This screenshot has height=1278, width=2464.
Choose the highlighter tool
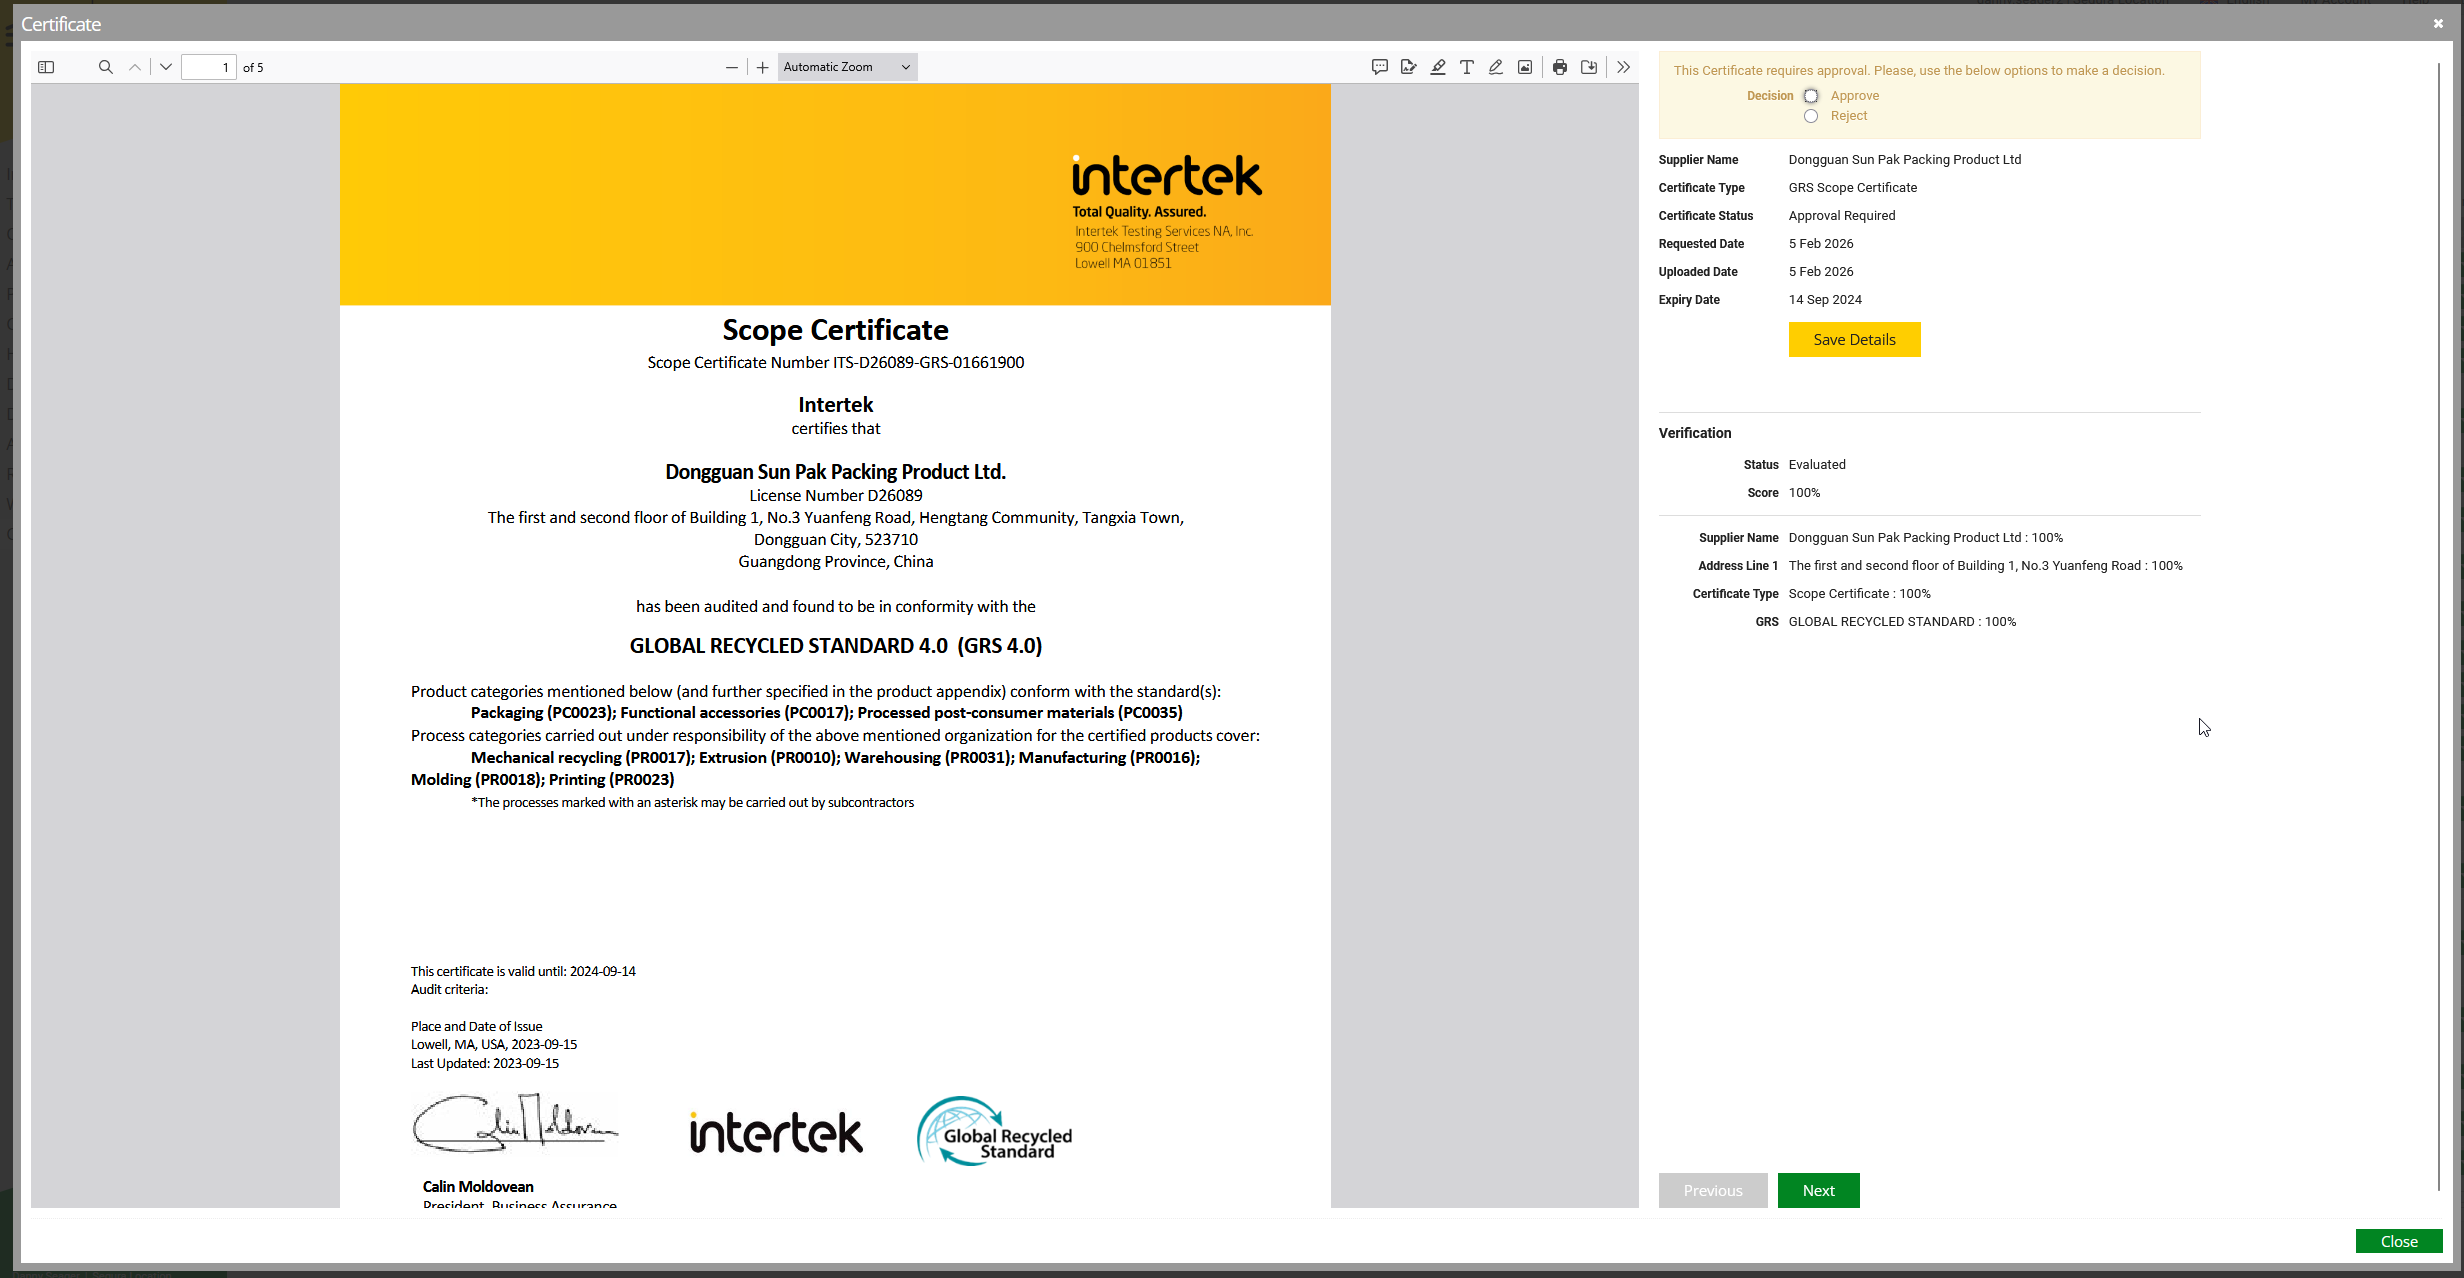pos(1437,67)
